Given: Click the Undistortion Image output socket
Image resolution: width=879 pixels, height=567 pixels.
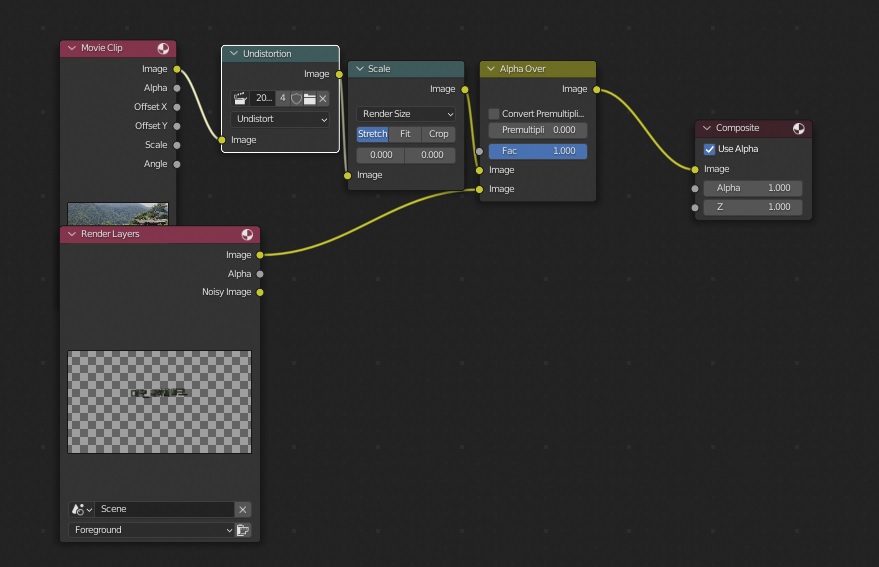Looking at the screenshot, I should 339,74.
